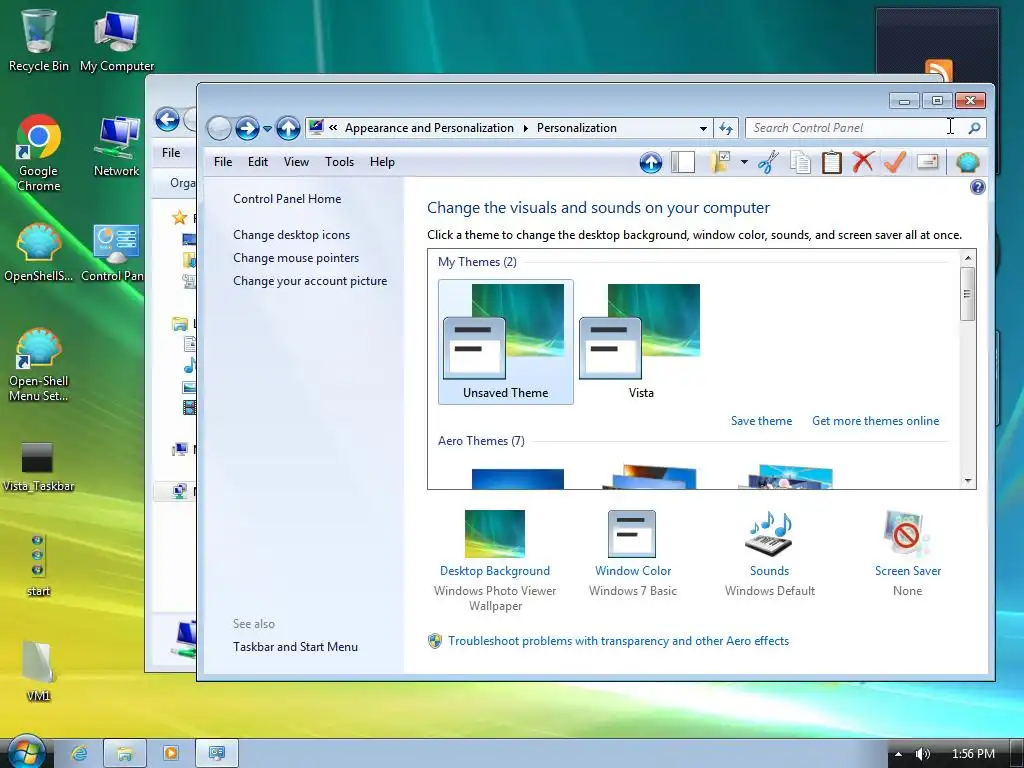
Task: Click the Up arrow in navigation bar
Action: tap(288, 129)
